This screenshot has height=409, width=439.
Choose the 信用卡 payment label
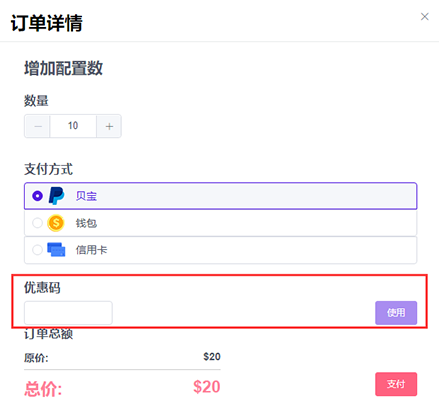pos(91,250)
